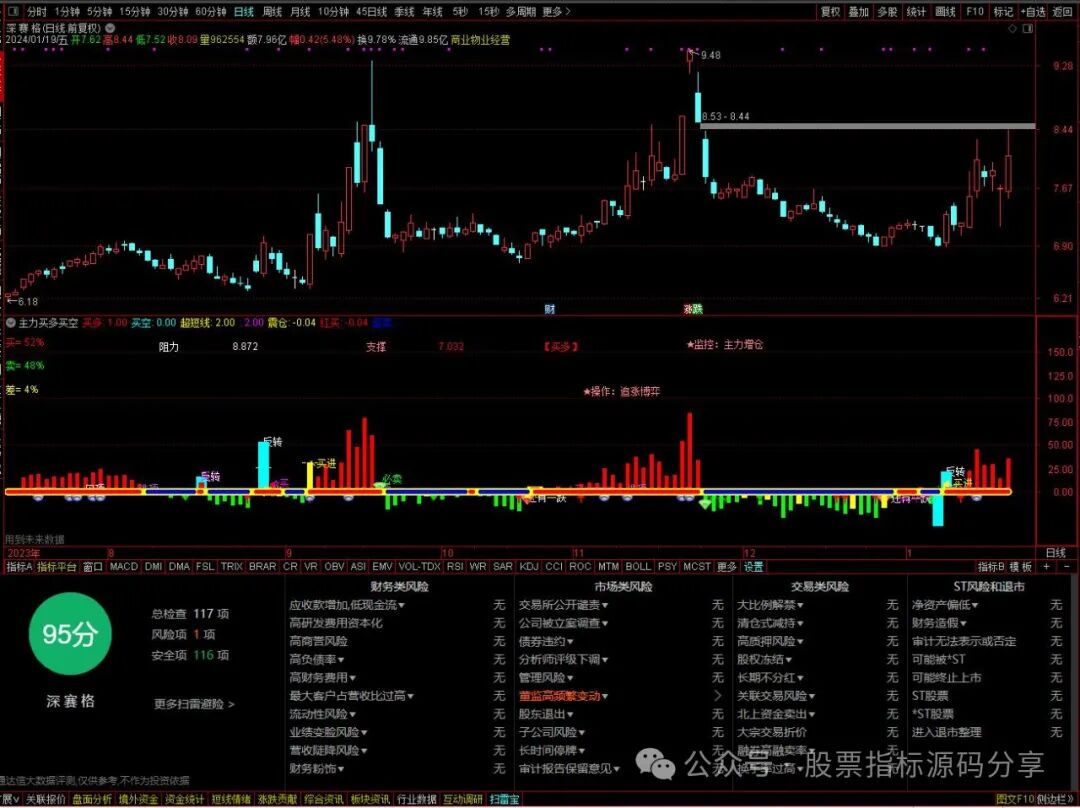Viewport: 1080px width, 808px height.
Task: Click the 财 marker under the chart
Action: [x=550, y=309]
